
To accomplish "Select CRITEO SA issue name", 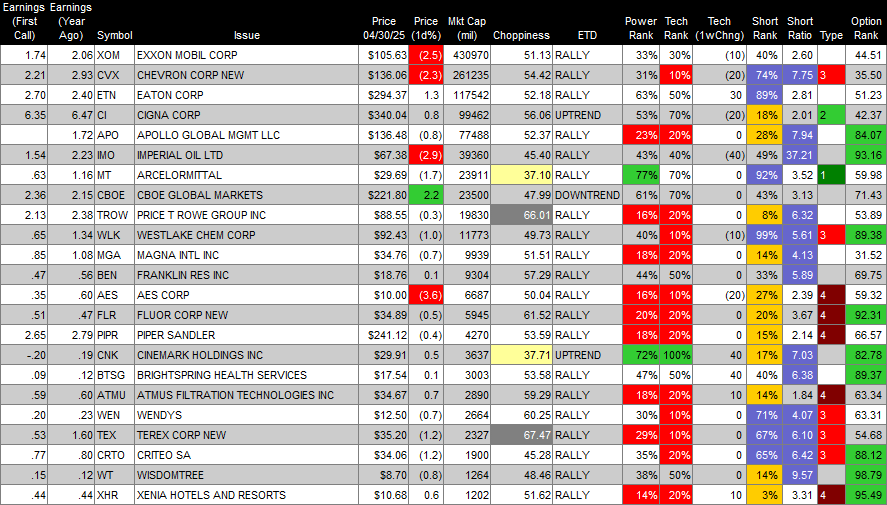I will (x=163, y=455).
